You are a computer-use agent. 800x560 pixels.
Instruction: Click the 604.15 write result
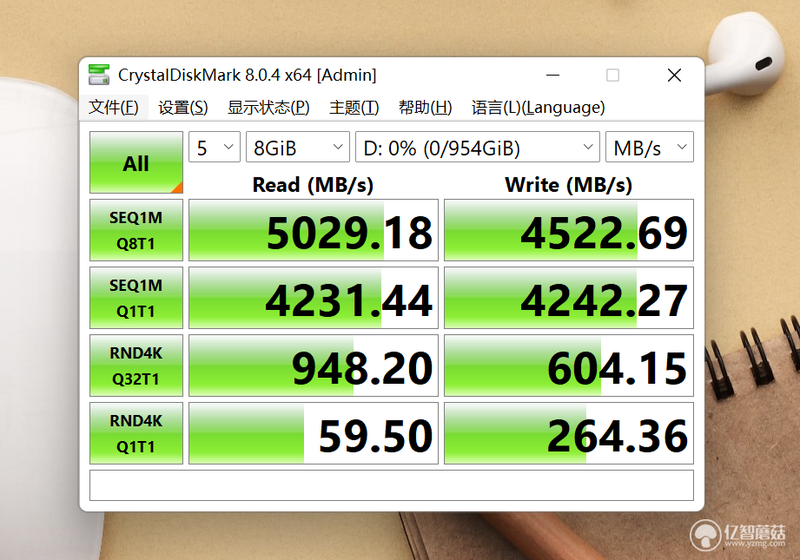click(x=569, y=366)
